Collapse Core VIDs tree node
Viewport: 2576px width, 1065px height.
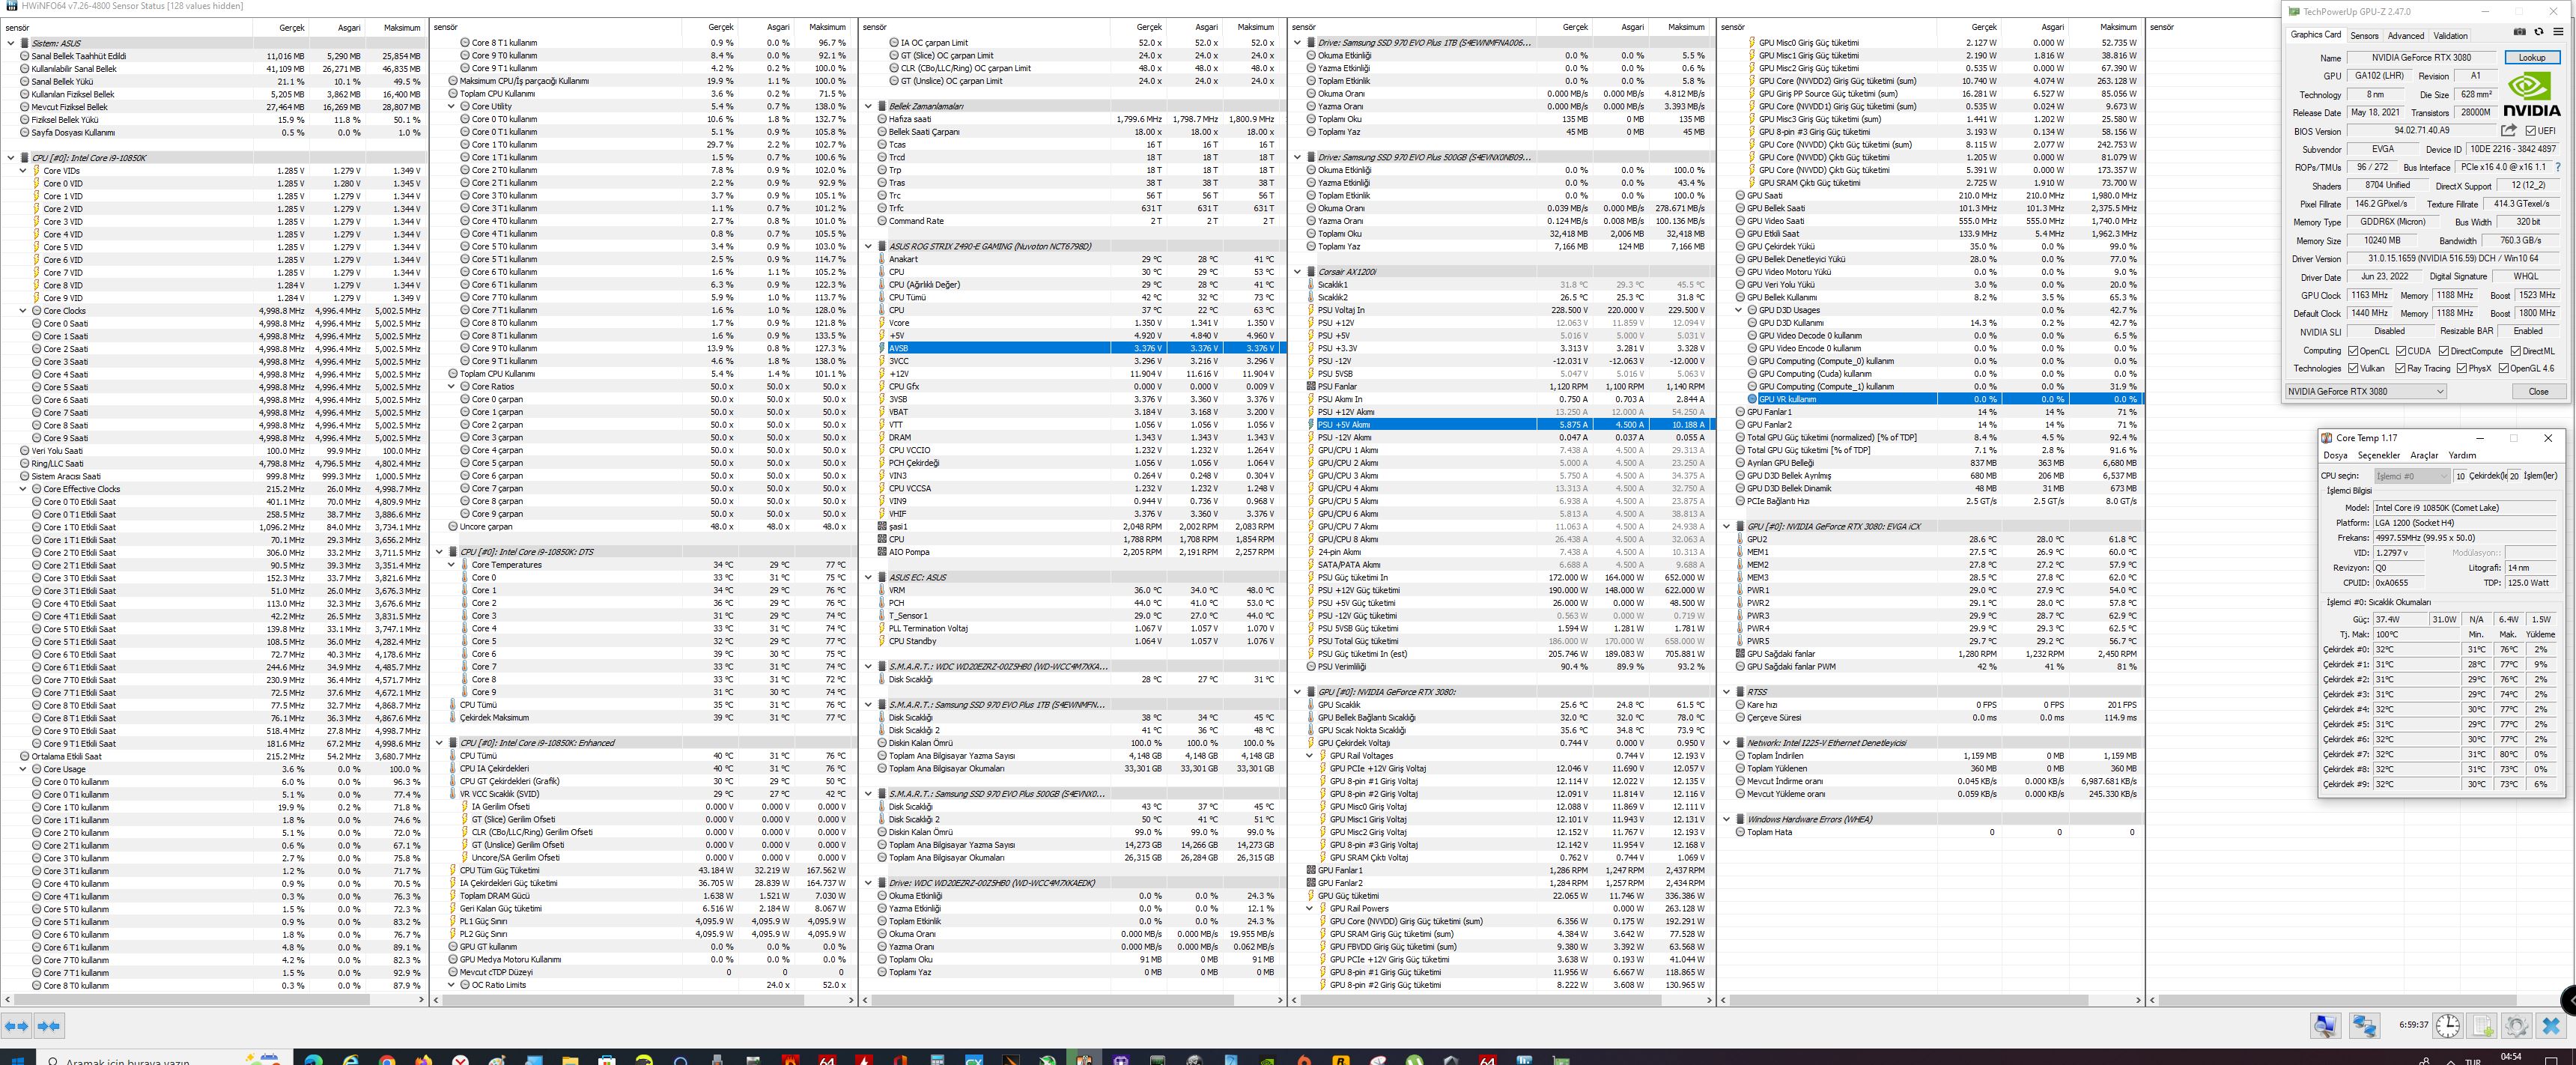click(x=23, y=171)
